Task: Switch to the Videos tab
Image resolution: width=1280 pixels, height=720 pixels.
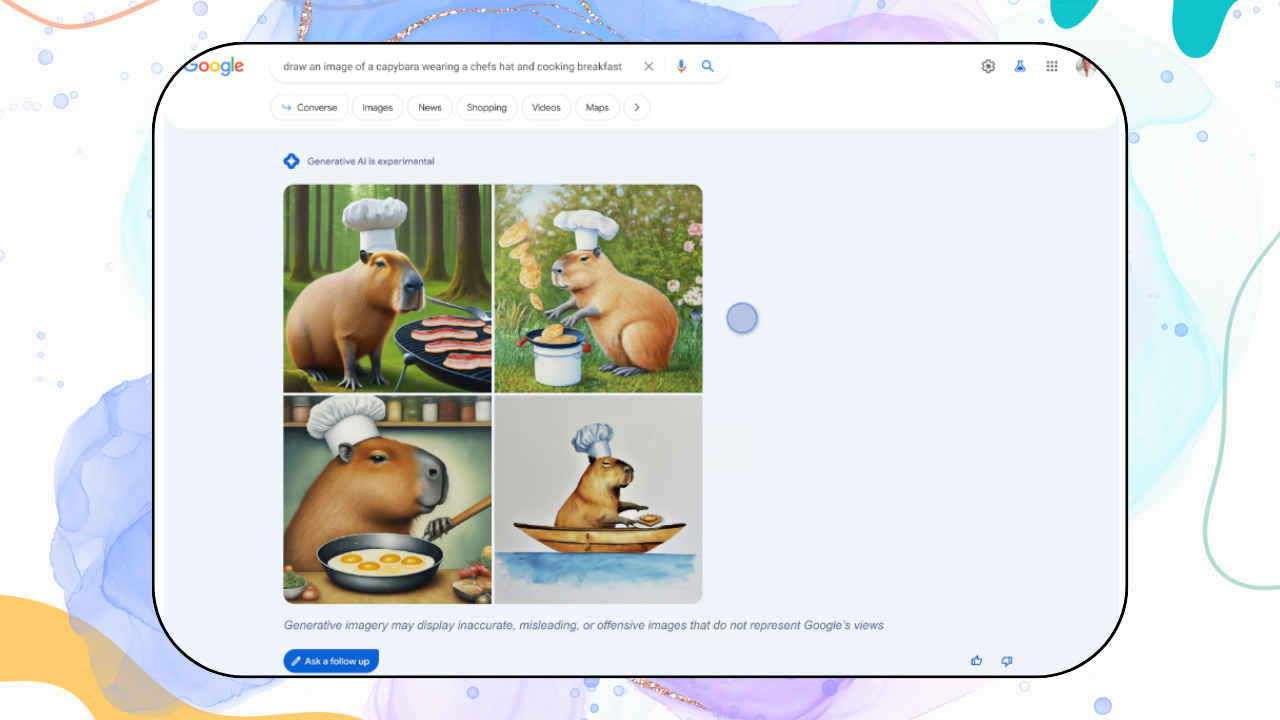Action: pos(546,107)
